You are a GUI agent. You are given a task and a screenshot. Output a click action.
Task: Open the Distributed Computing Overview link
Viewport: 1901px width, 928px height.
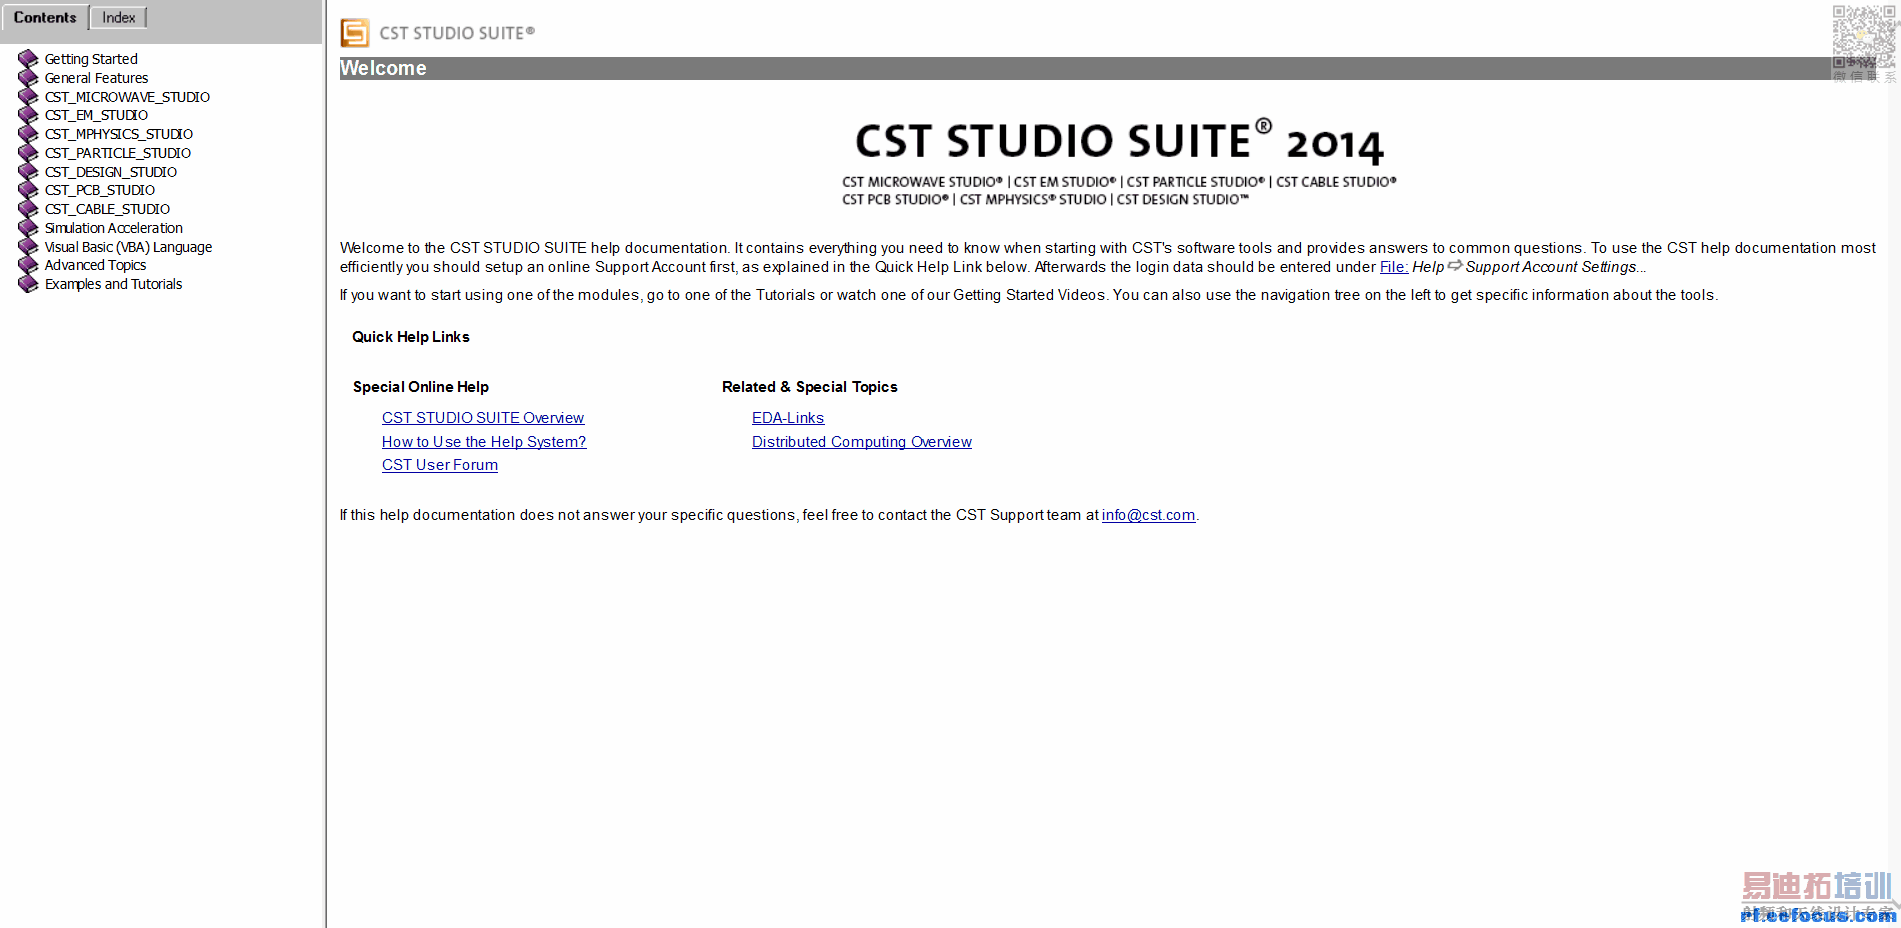pos(862,442)
